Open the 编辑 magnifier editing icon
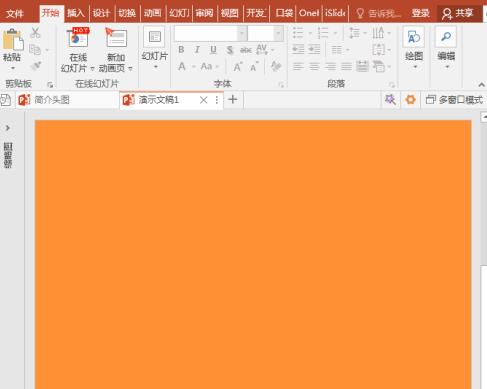This screenshot has width=487, height=389. click(x=446, y=37)
